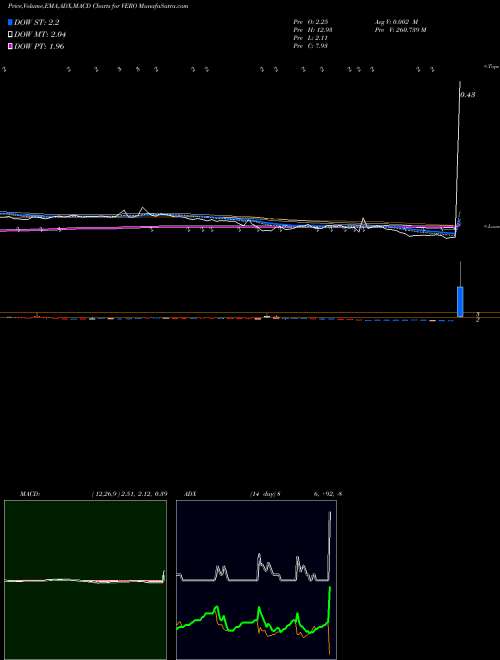Click the blue DOW ST legend swatch
Viewport: 500px width, 660px height.
click(11, 22)
